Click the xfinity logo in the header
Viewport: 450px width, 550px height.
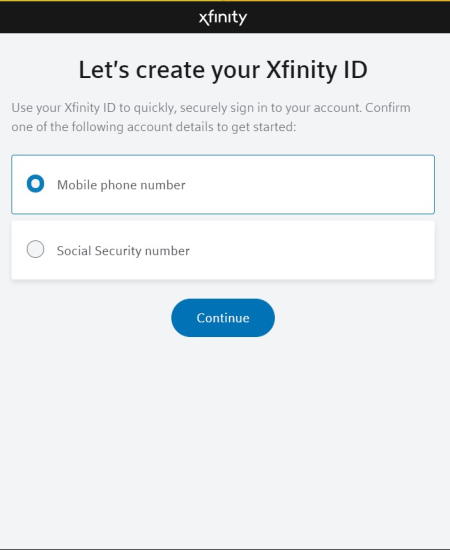(x=223, y=18)
